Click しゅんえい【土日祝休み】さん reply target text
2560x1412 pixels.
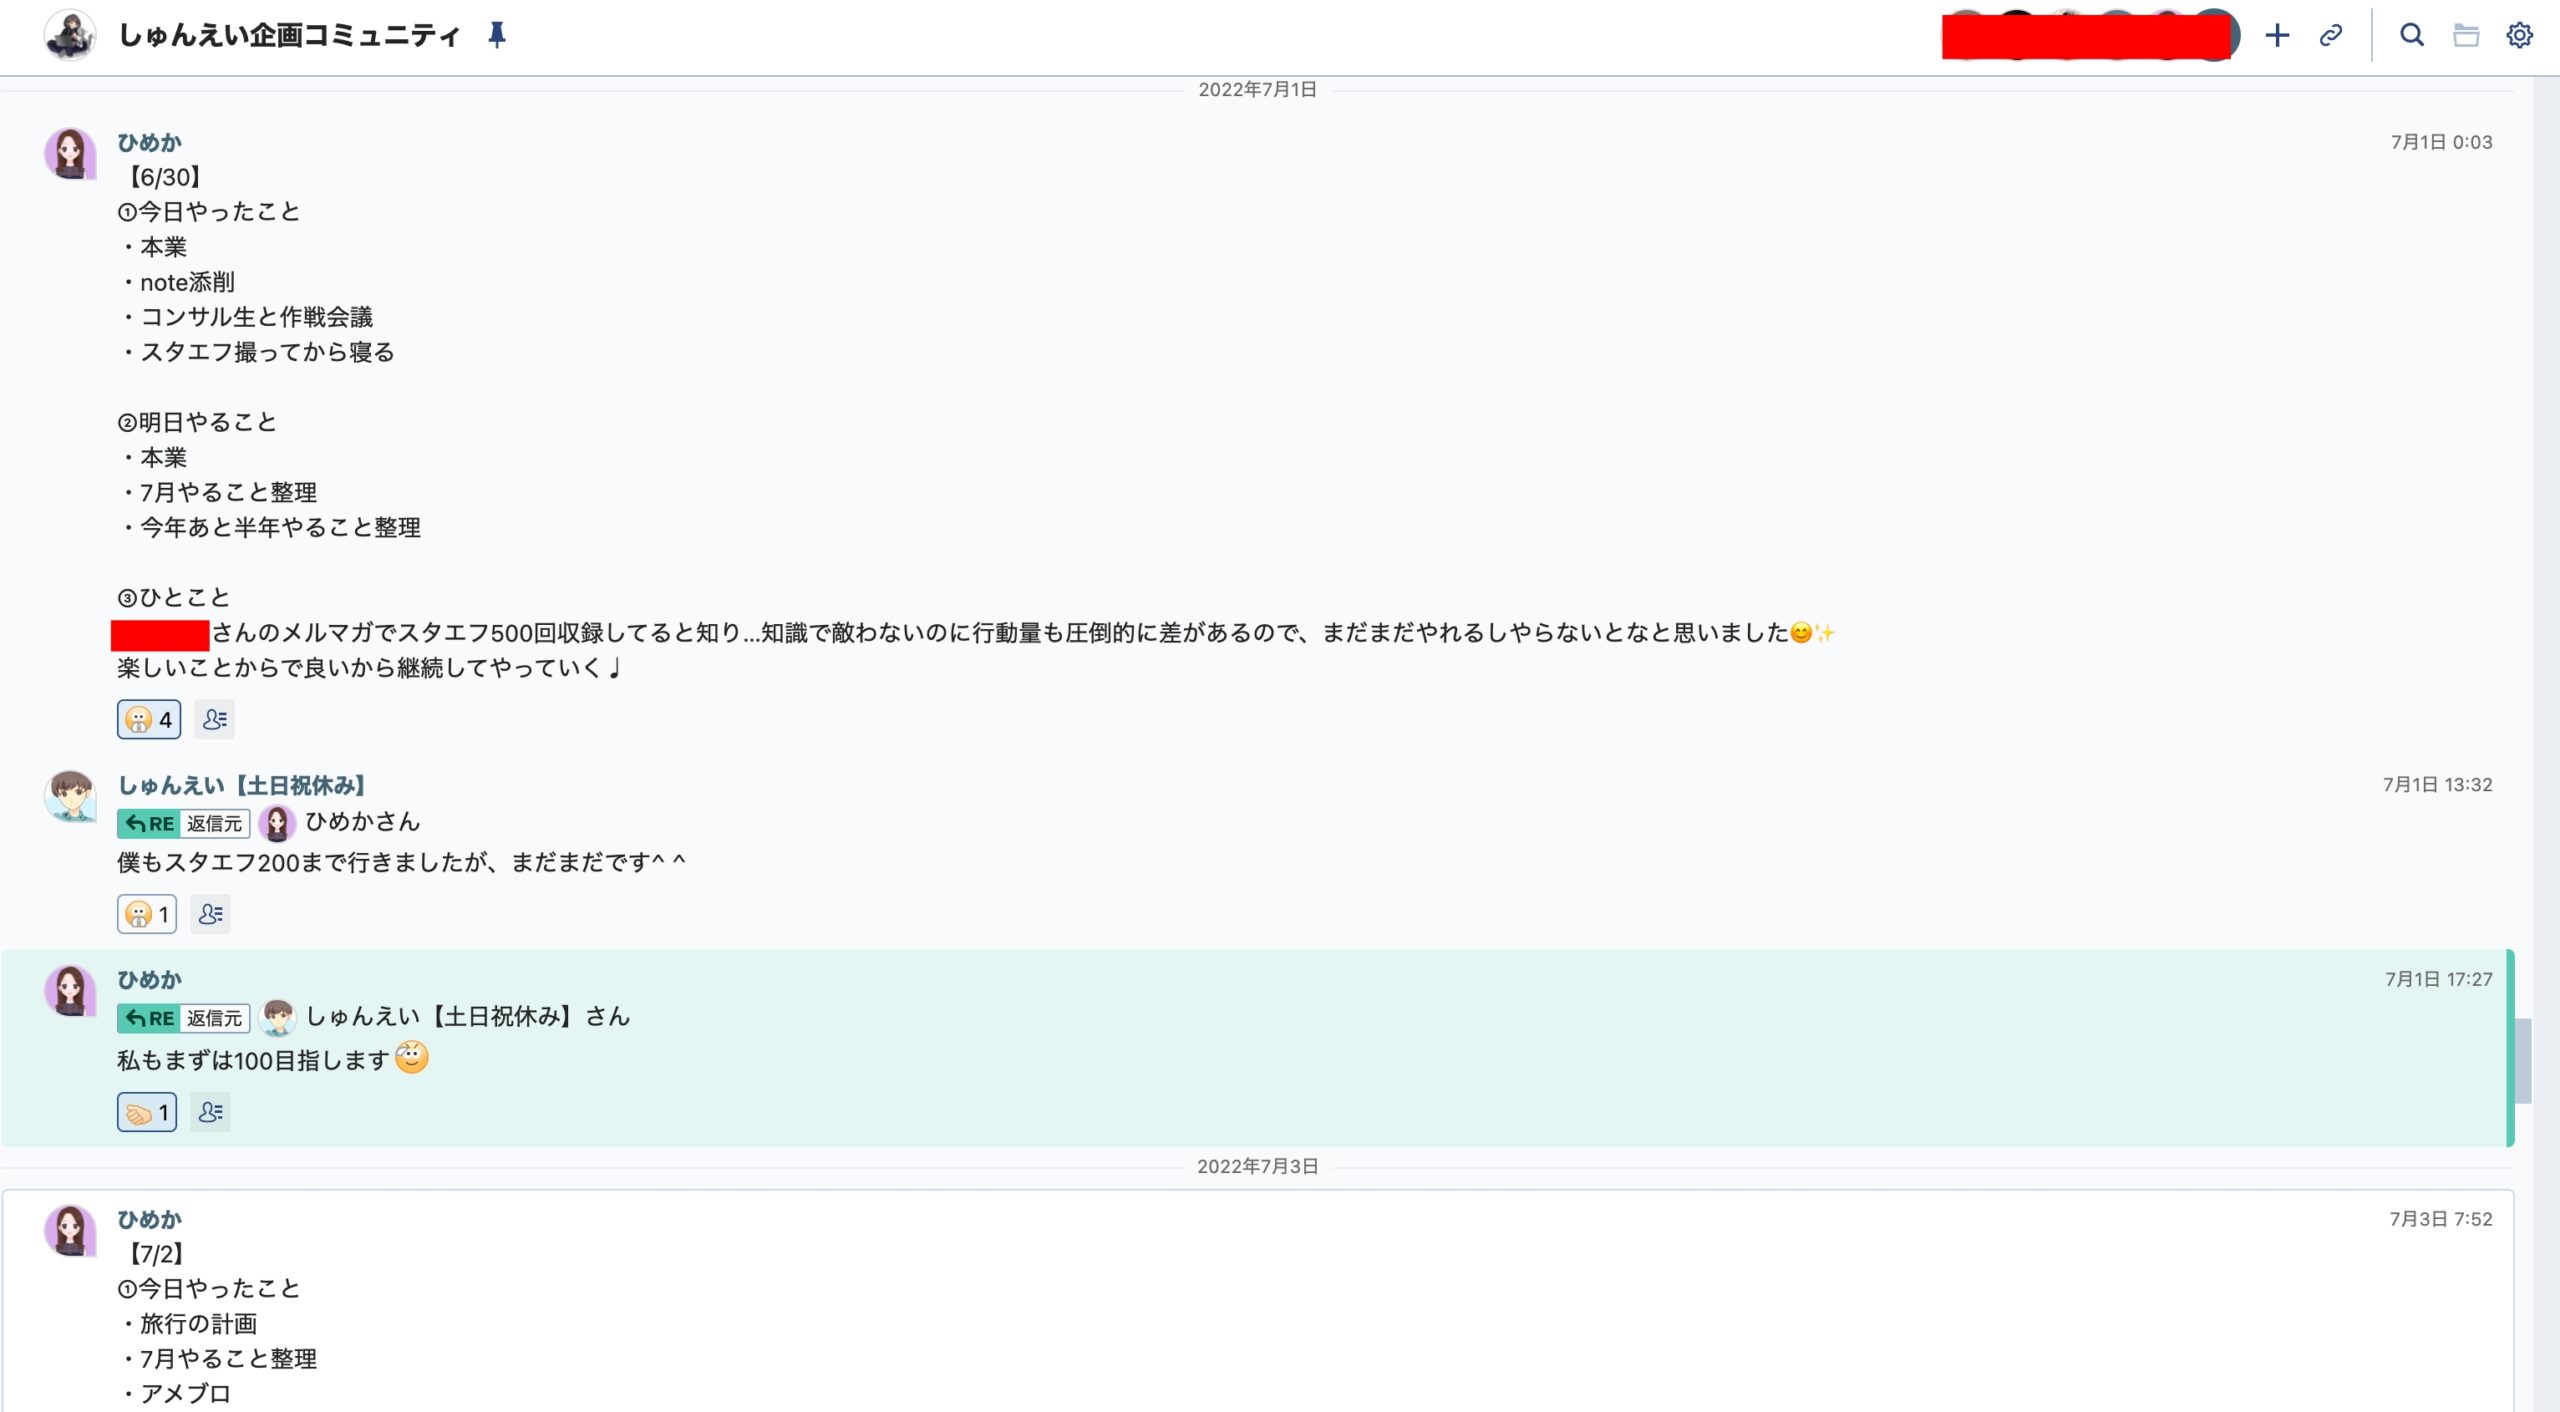point(468,1017)
